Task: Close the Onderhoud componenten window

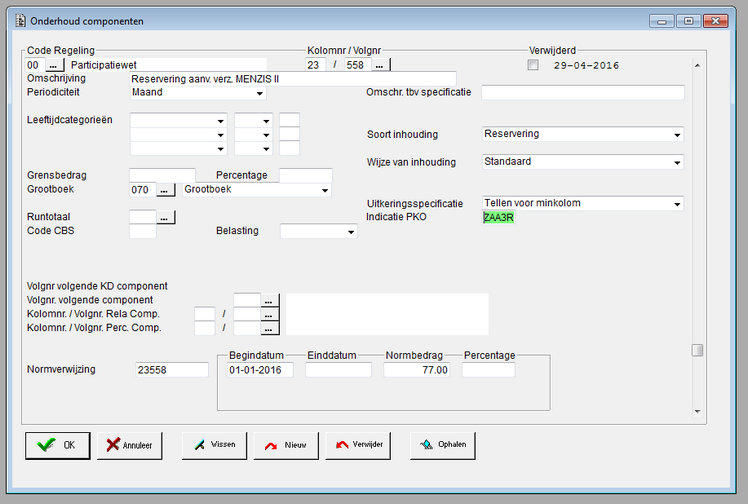Action: point(715,21)
